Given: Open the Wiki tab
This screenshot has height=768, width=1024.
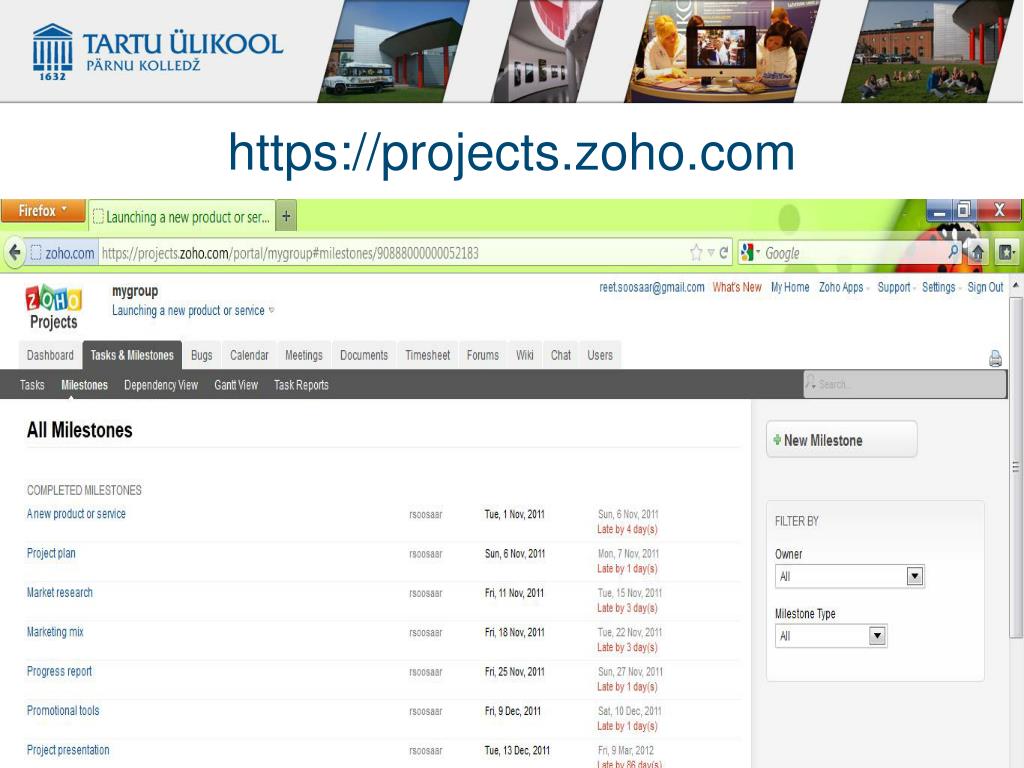Looking at the screenshot, I should tap(524, 355).
